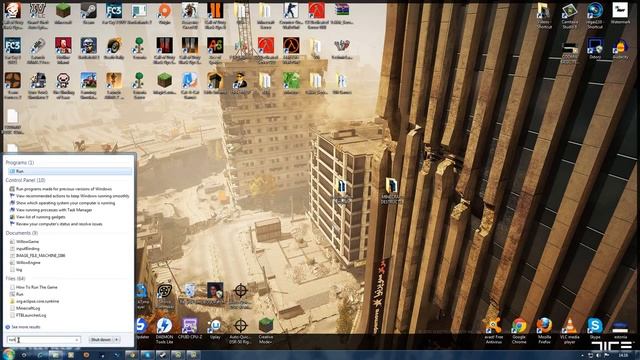The width and height of the screenshot is (640, 360).
Task: Show hidden system tray icons
Action: tap(582, 356)
